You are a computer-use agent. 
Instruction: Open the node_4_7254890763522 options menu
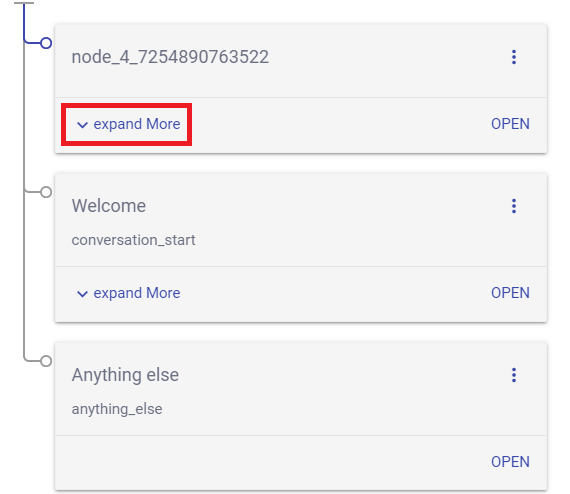[x=514, y=57]
